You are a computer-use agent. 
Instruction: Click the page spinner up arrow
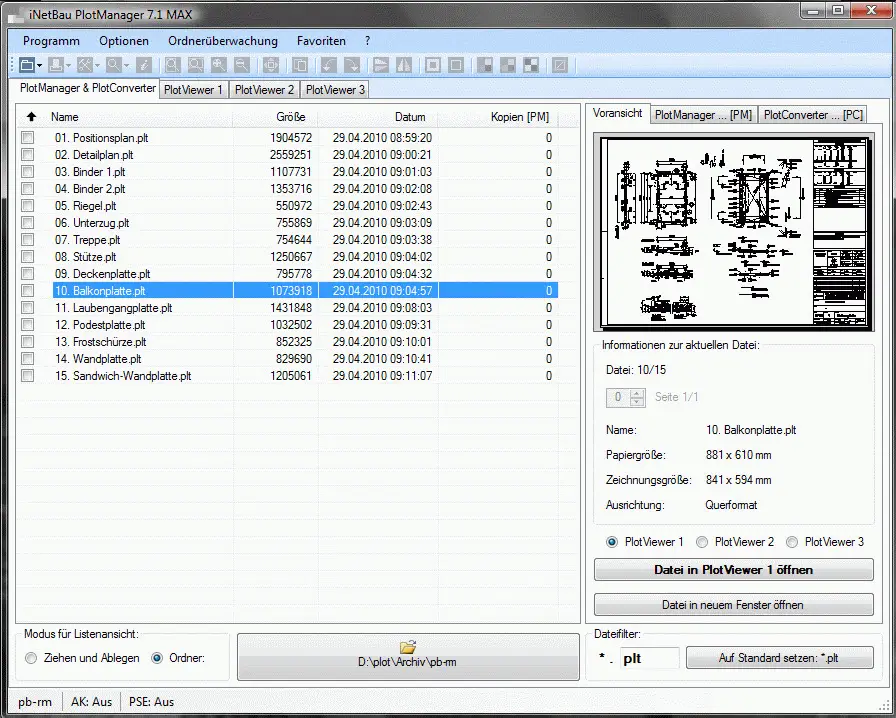(x=637, y=393)
